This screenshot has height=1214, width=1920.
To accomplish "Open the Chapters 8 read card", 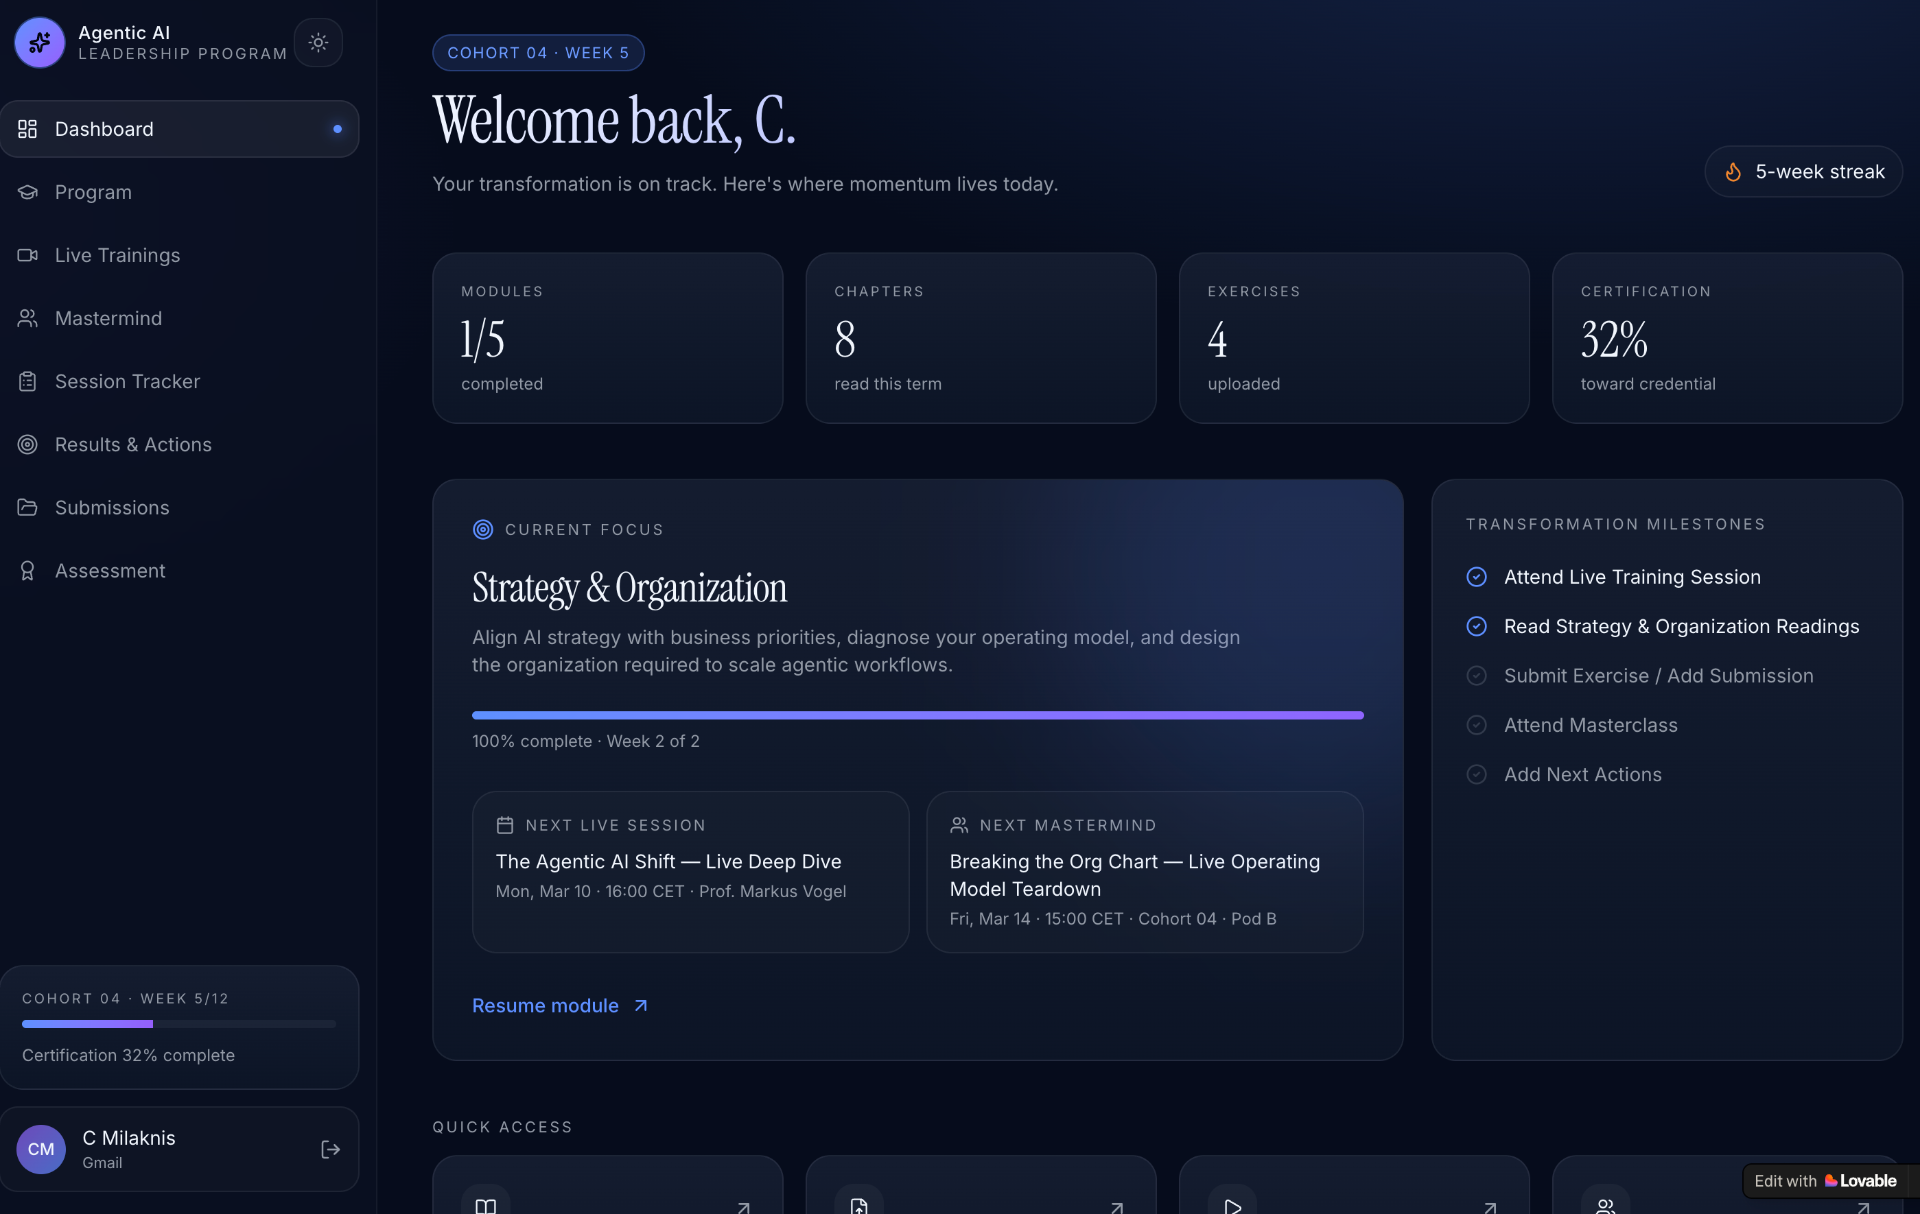I will 980,338.
